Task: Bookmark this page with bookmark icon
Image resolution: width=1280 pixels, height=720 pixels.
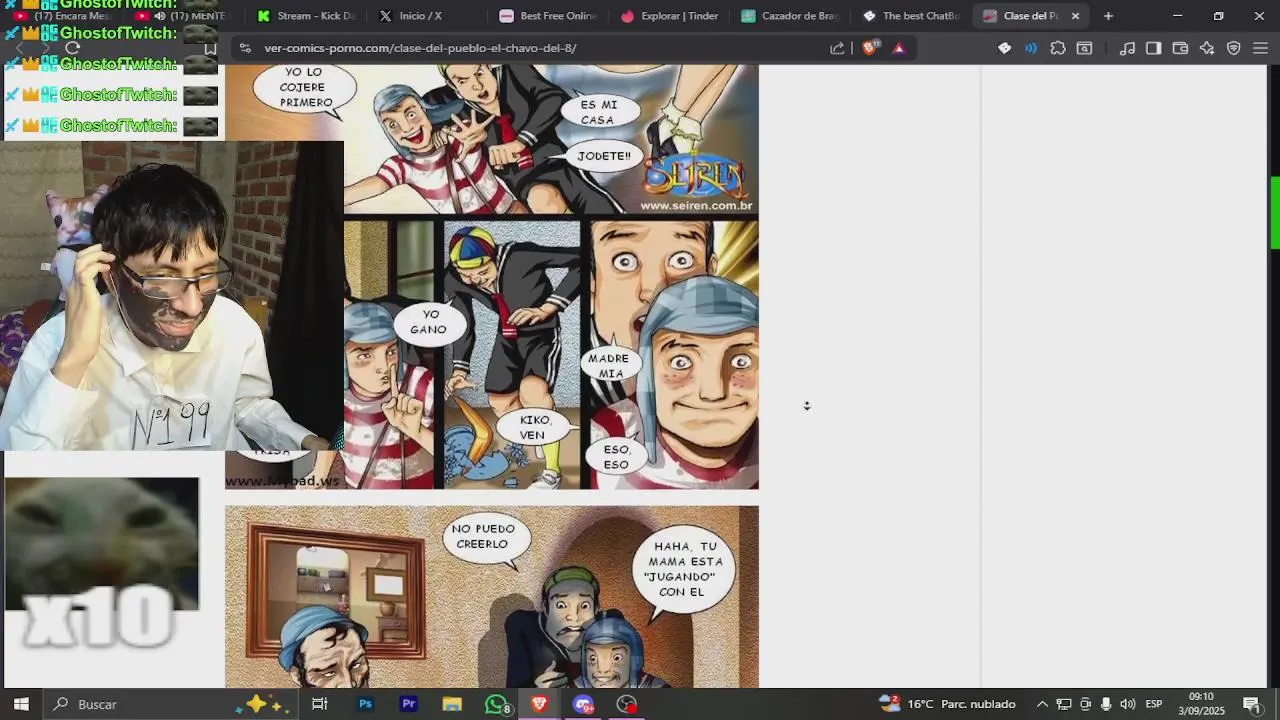Action: pos(210,48)
